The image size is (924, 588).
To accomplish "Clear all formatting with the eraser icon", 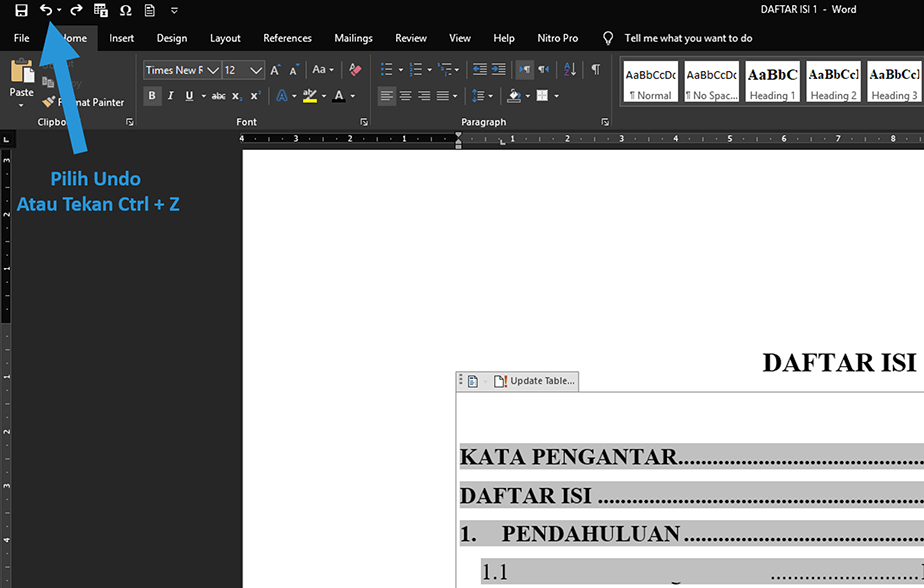I will click(x=355, y=70).
